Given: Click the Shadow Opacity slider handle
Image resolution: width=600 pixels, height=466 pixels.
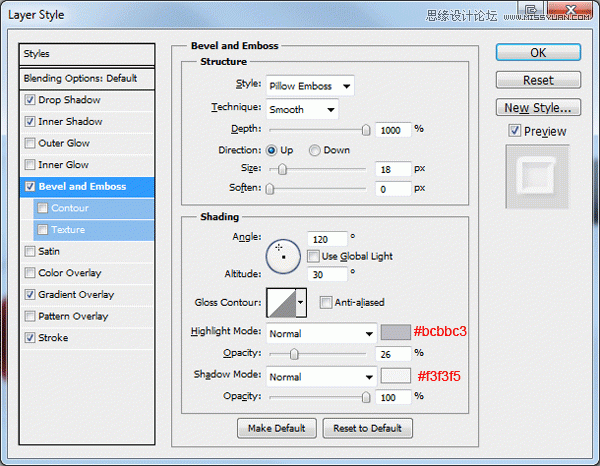Looking at the screenshot, I should coord(366,397).
